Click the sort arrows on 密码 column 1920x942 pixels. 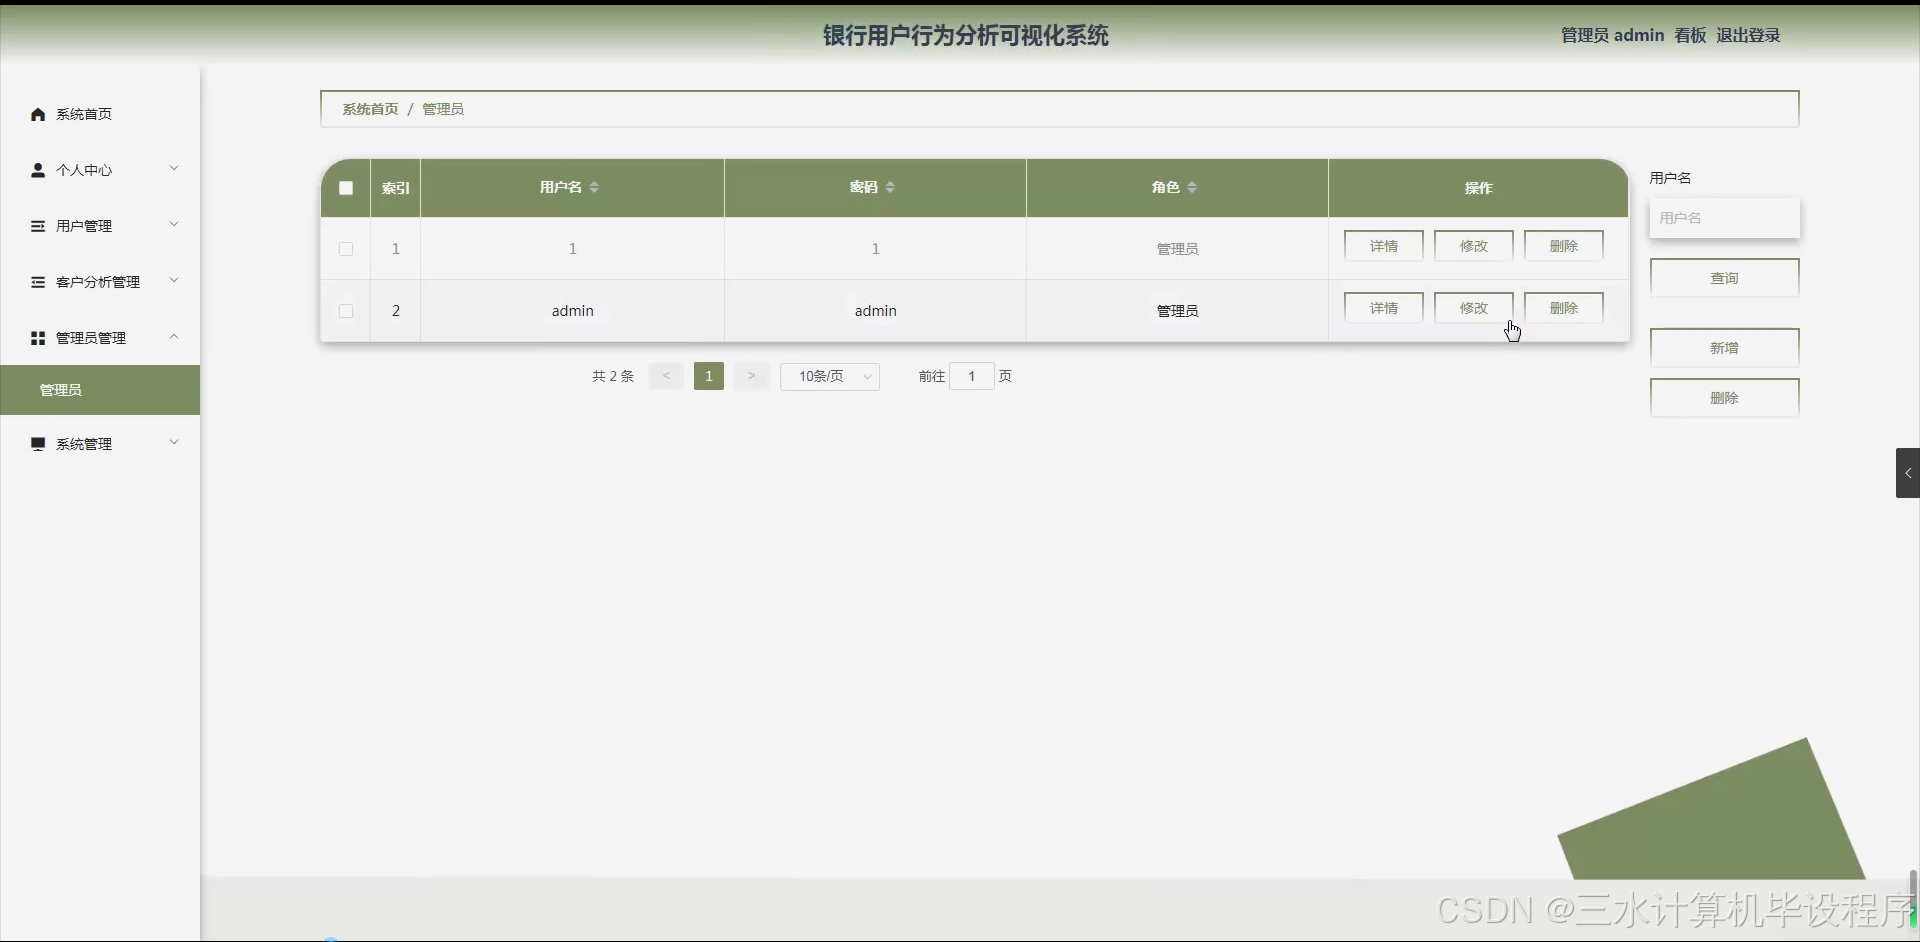point(891,187)
